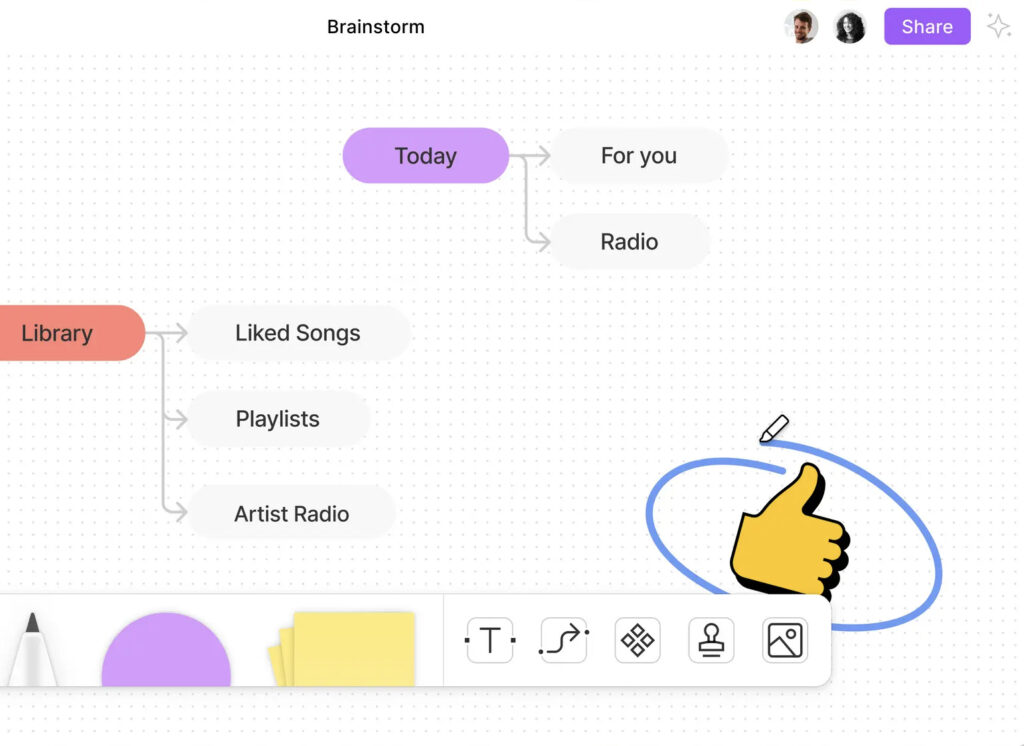
Task: Select the Liked Songs node
Action: [298, 333]
